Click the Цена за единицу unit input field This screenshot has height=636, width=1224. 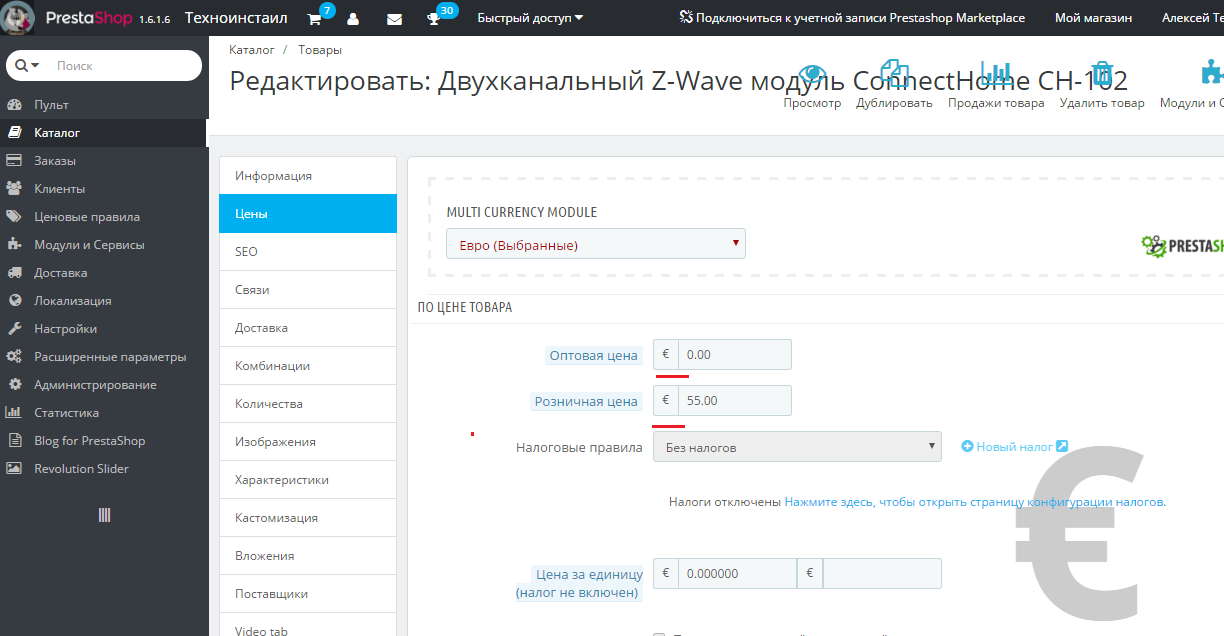(881, 574)
